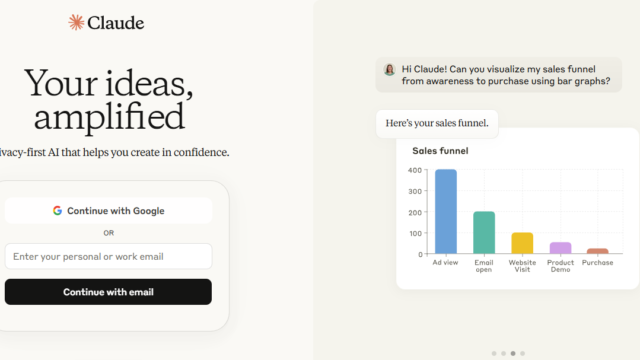
Task: Click the Google G icon
Action: click(x=57, y=211)
